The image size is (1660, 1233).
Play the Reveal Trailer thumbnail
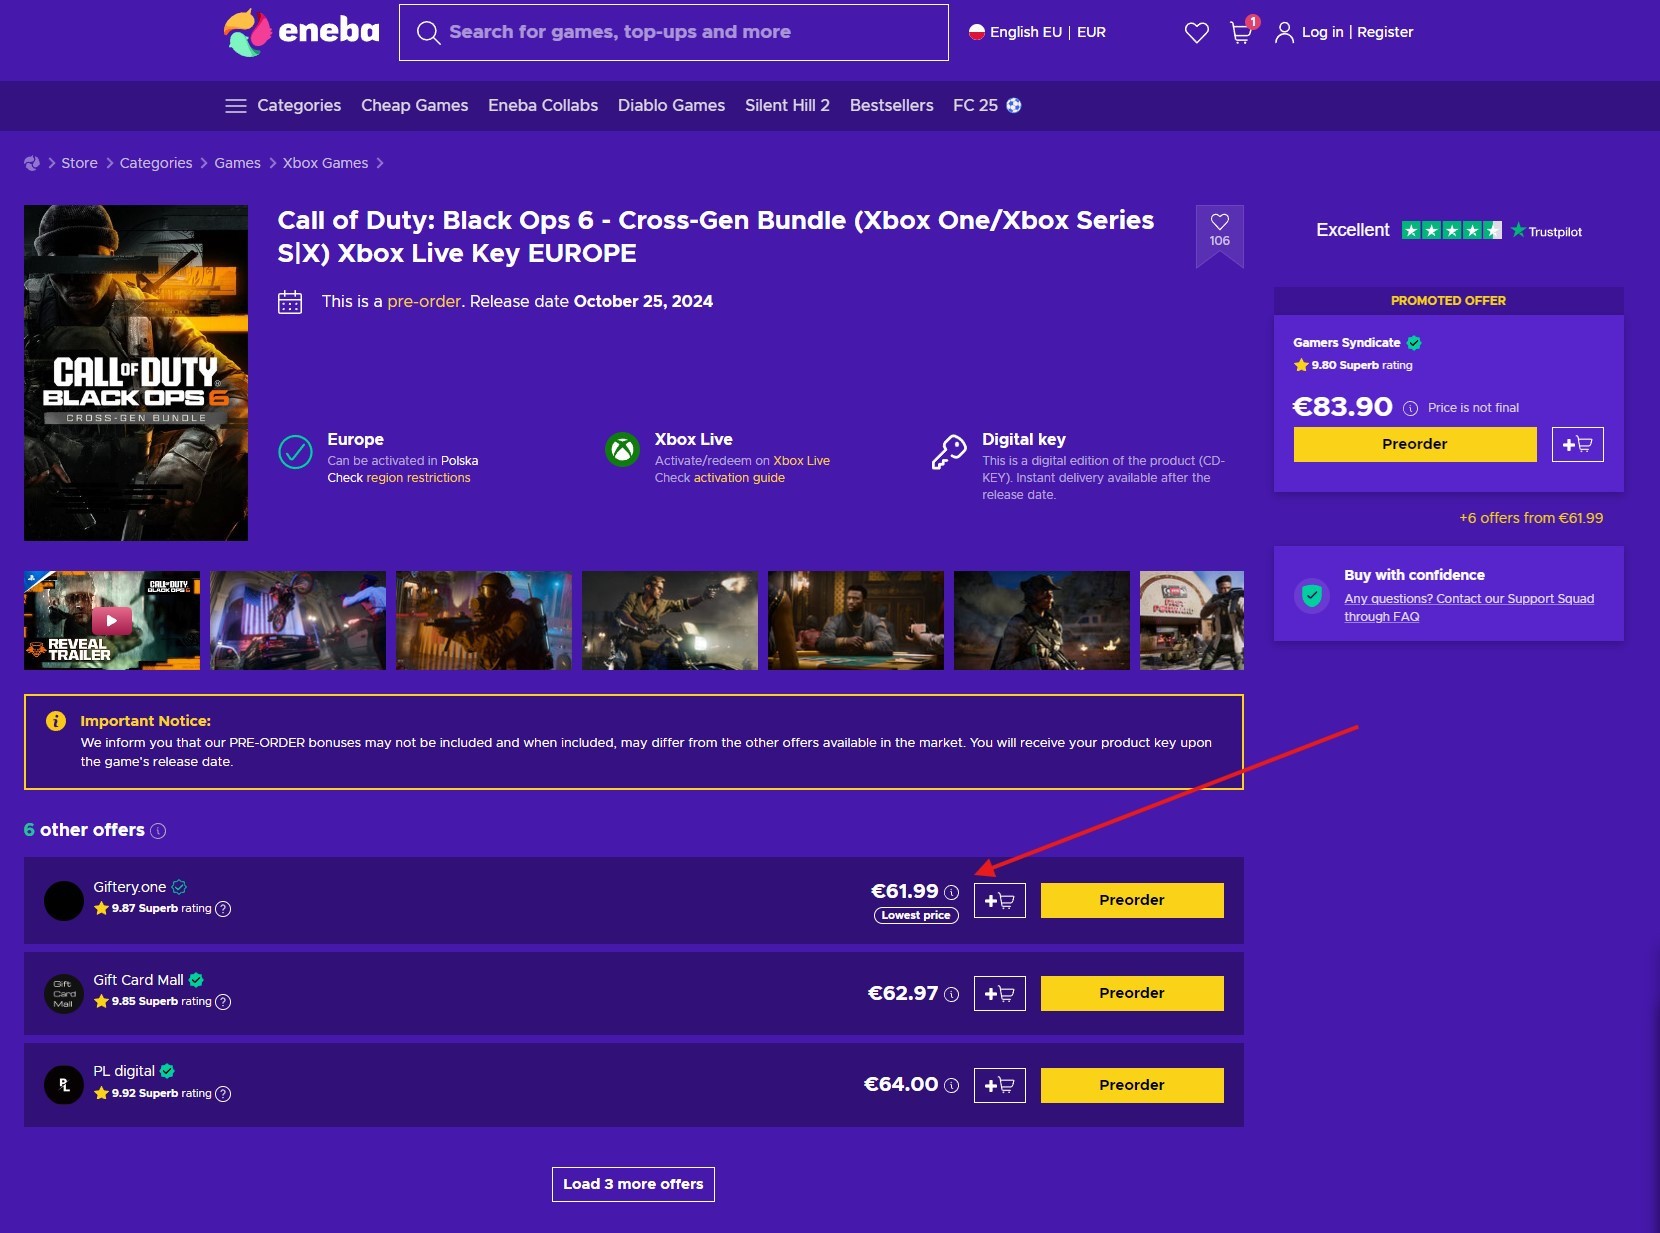112,621
